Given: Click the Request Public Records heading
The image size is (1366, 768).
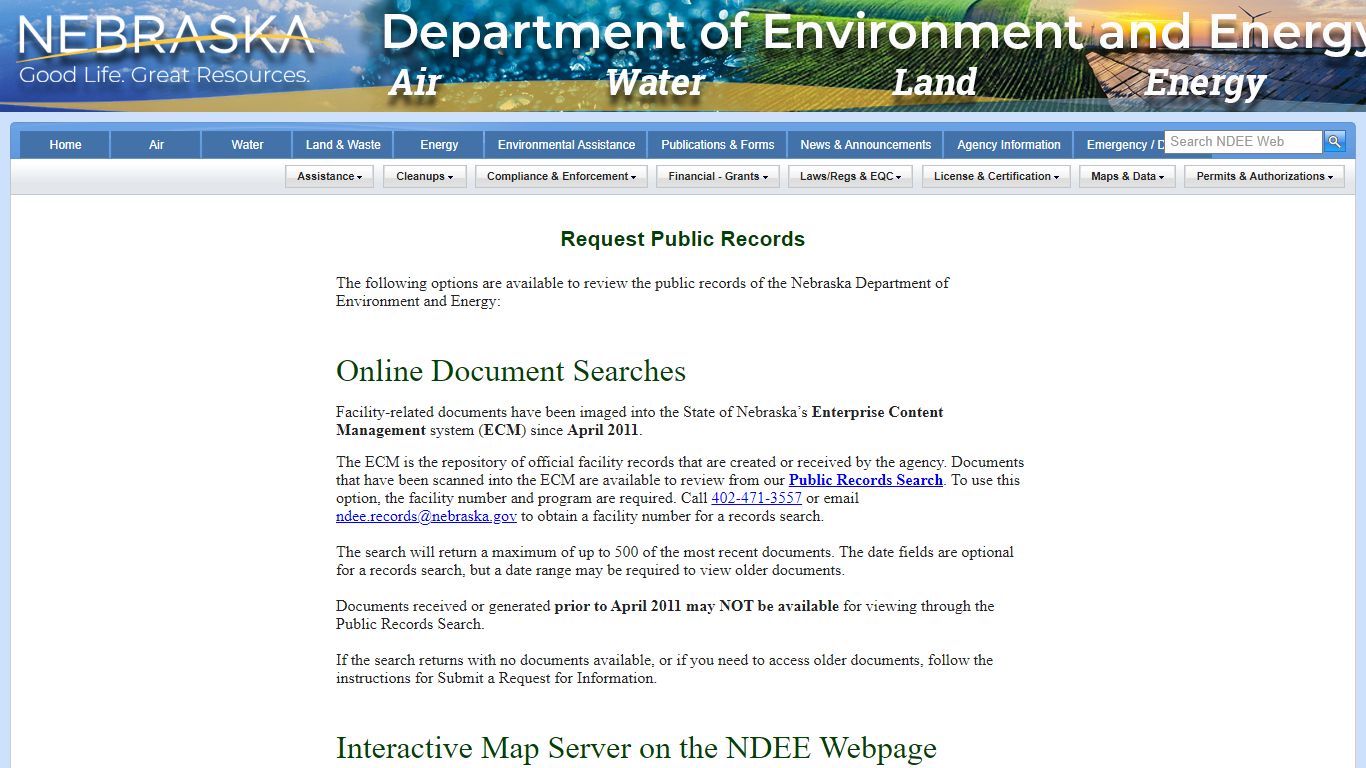Looking at the screenshot, I should [683, 239].
